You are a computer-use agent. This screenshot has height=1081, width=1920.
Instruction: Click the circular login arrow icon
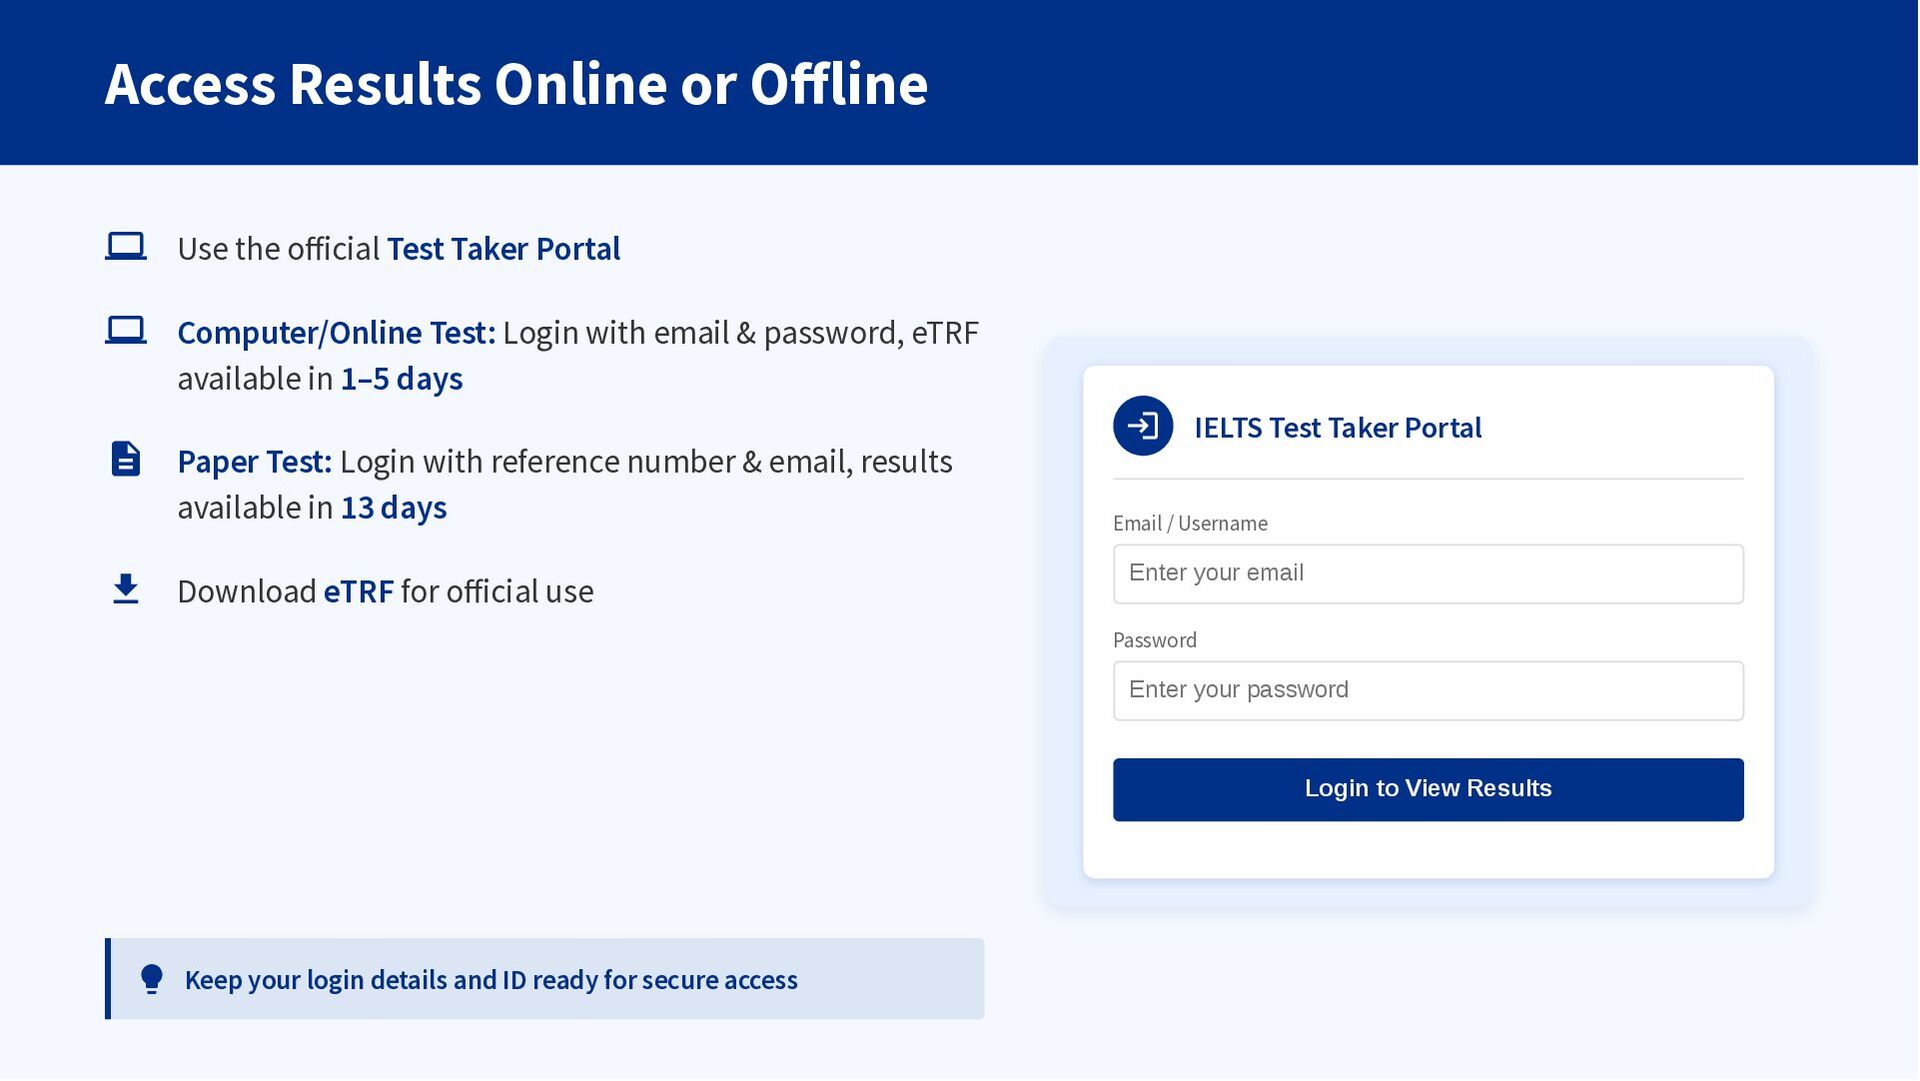pyautogui.click(x=1143, y=426)
